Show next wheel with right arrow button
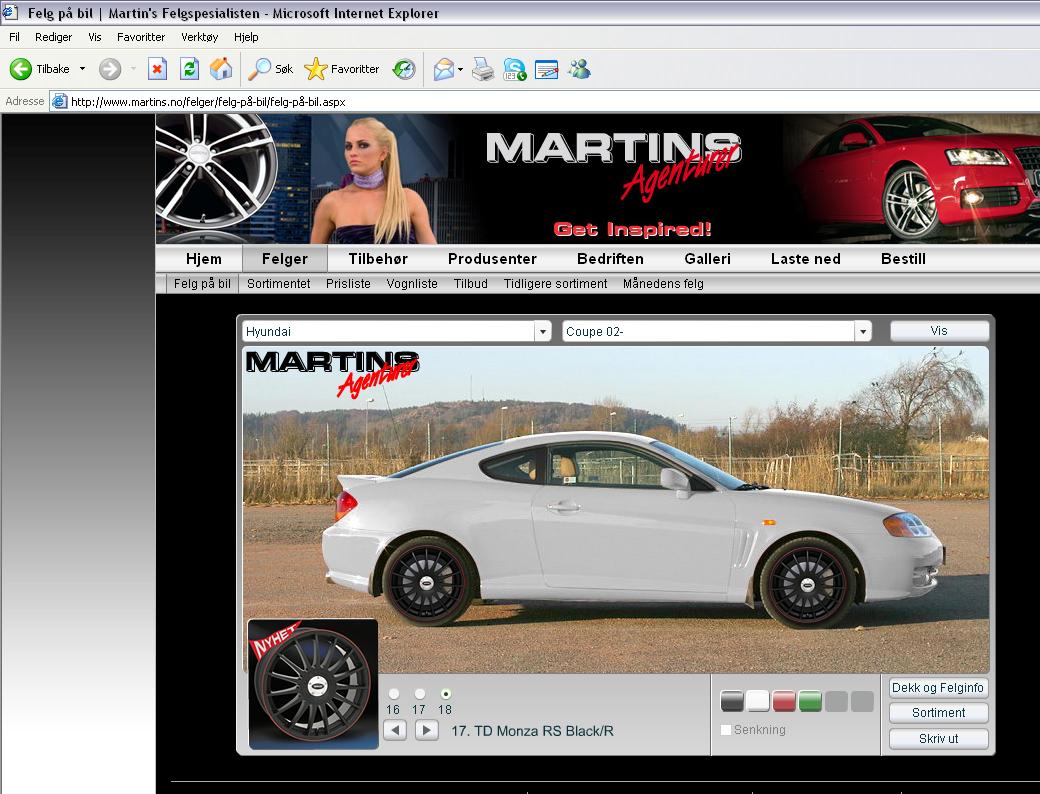Image resolution: width=1040 pixels, height=794 pixels. tap(427, 731)
